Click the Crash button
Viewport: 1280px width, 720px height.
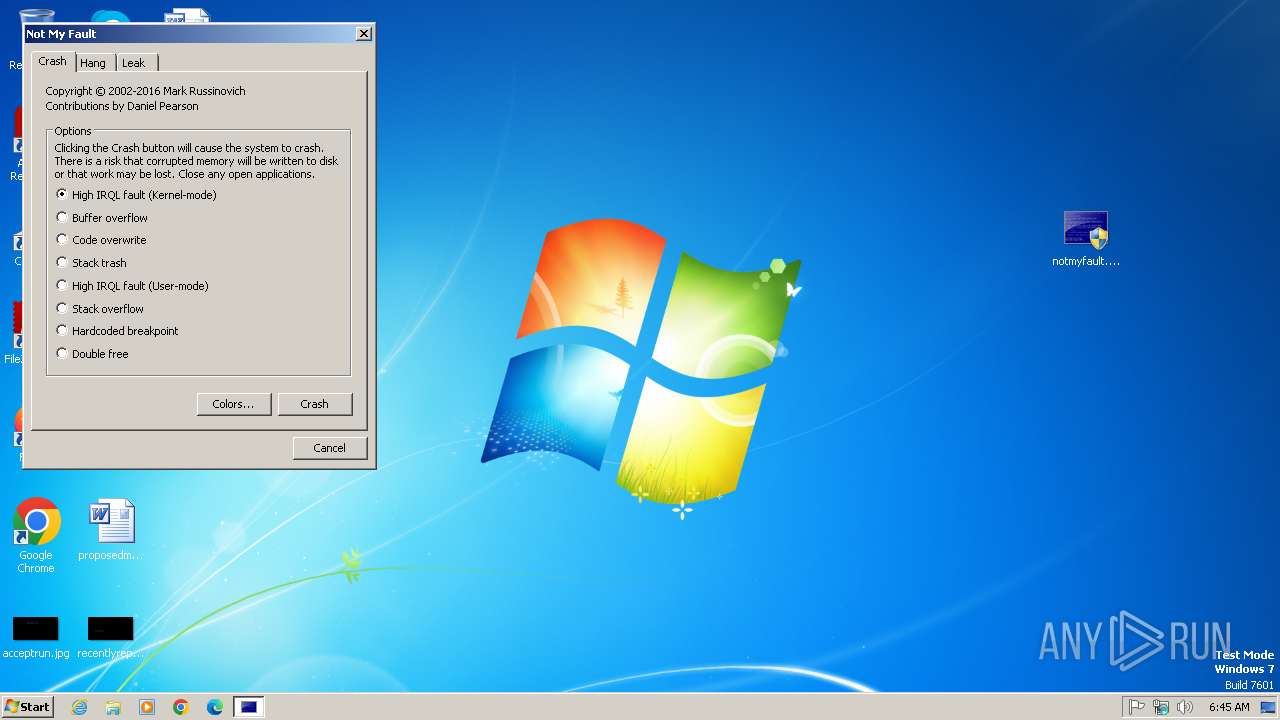(314, 404)
